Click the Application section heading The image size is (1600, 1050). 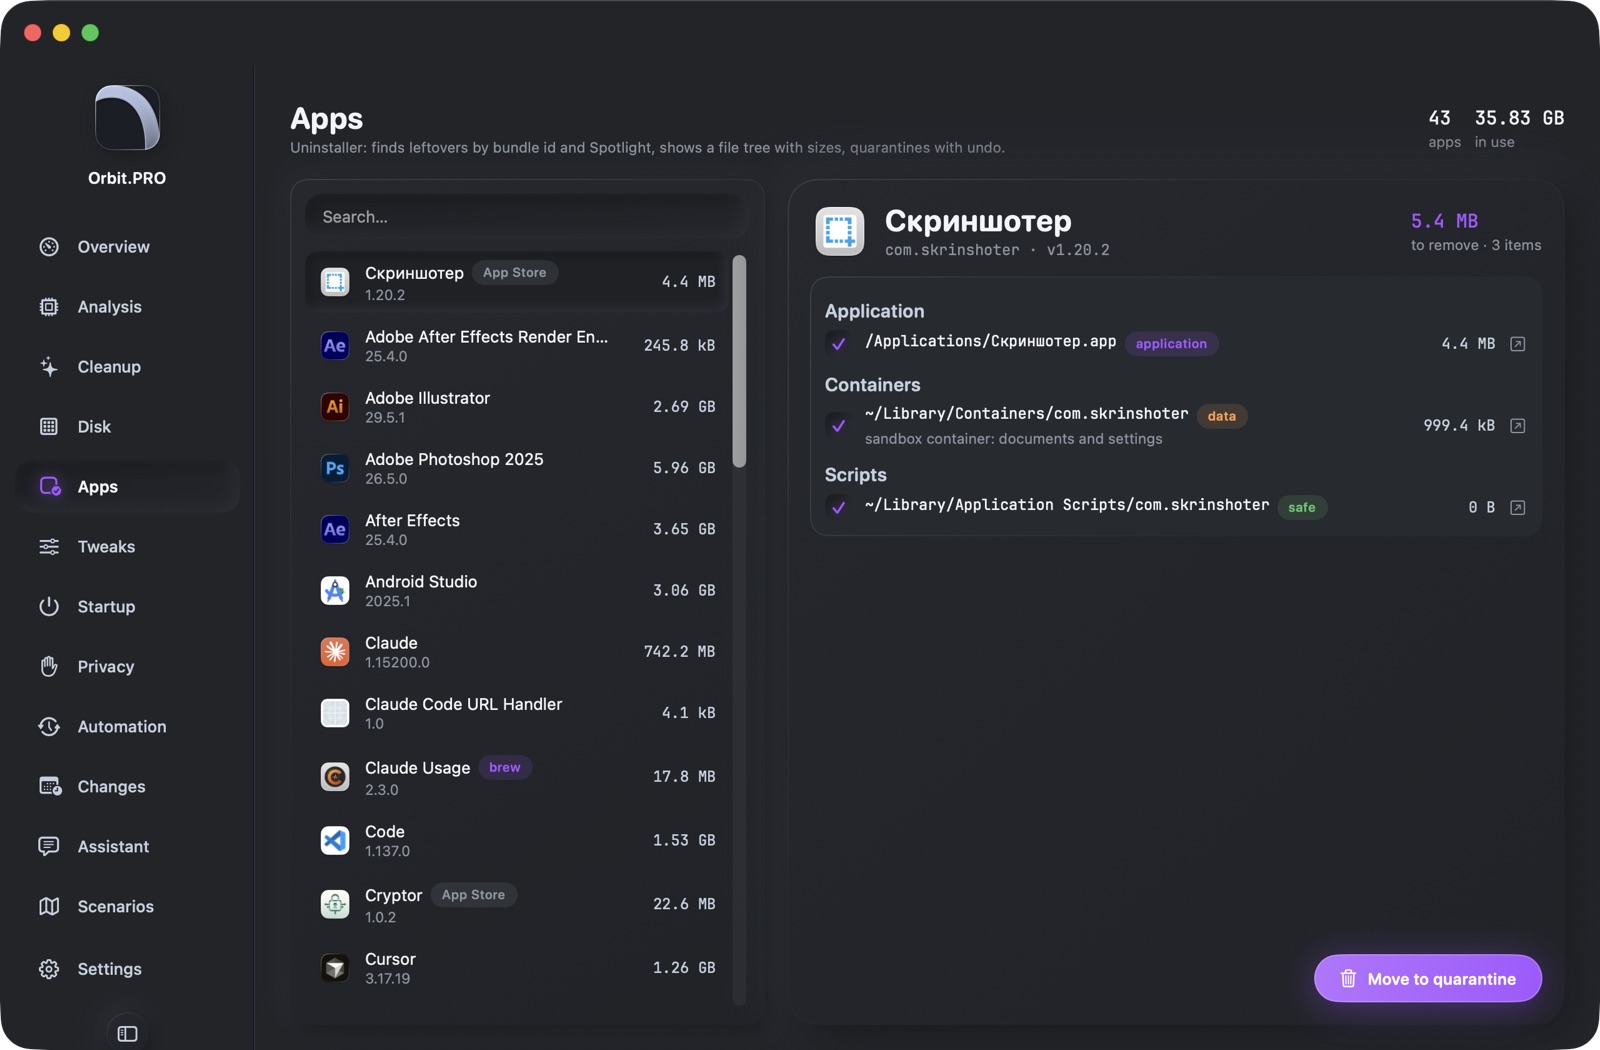874,311
